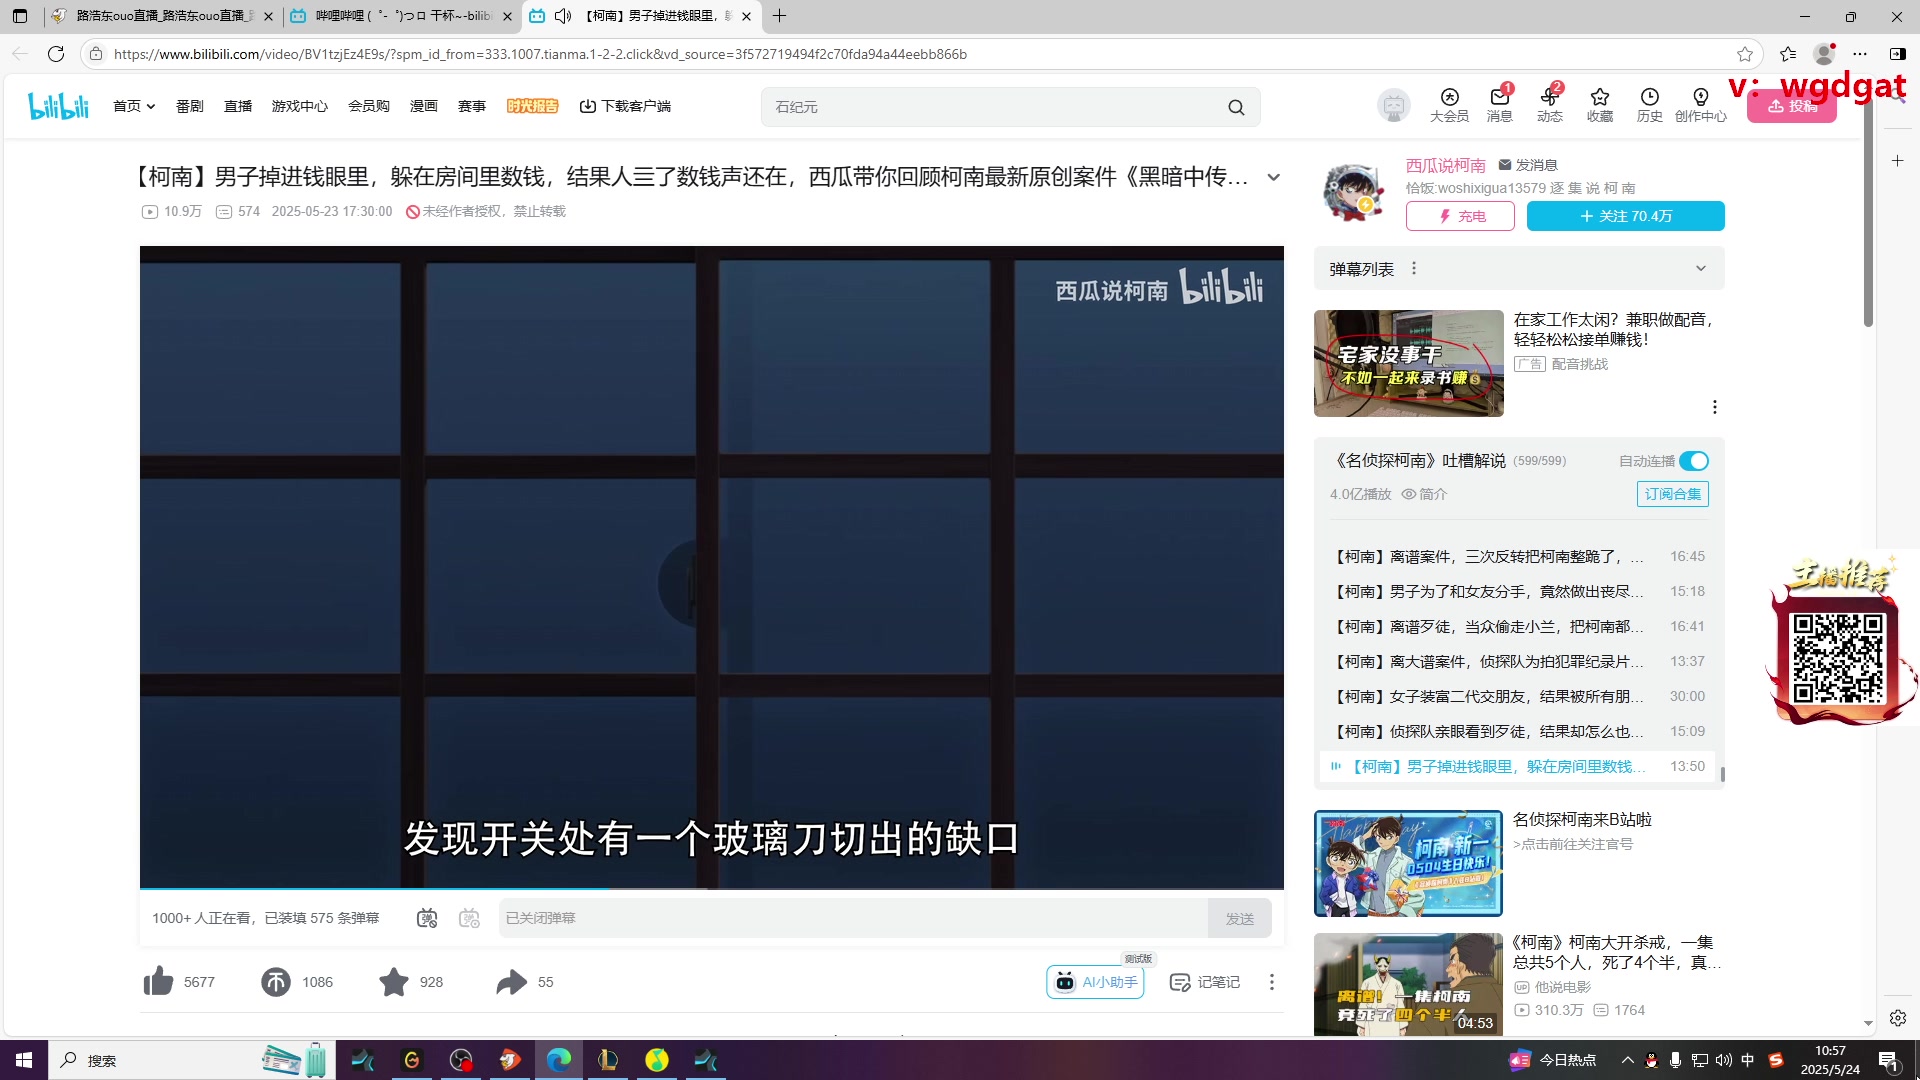Screen dimensions: 1920x1080
Task: Open browser settings and more menu
Action: point(1859,54)
